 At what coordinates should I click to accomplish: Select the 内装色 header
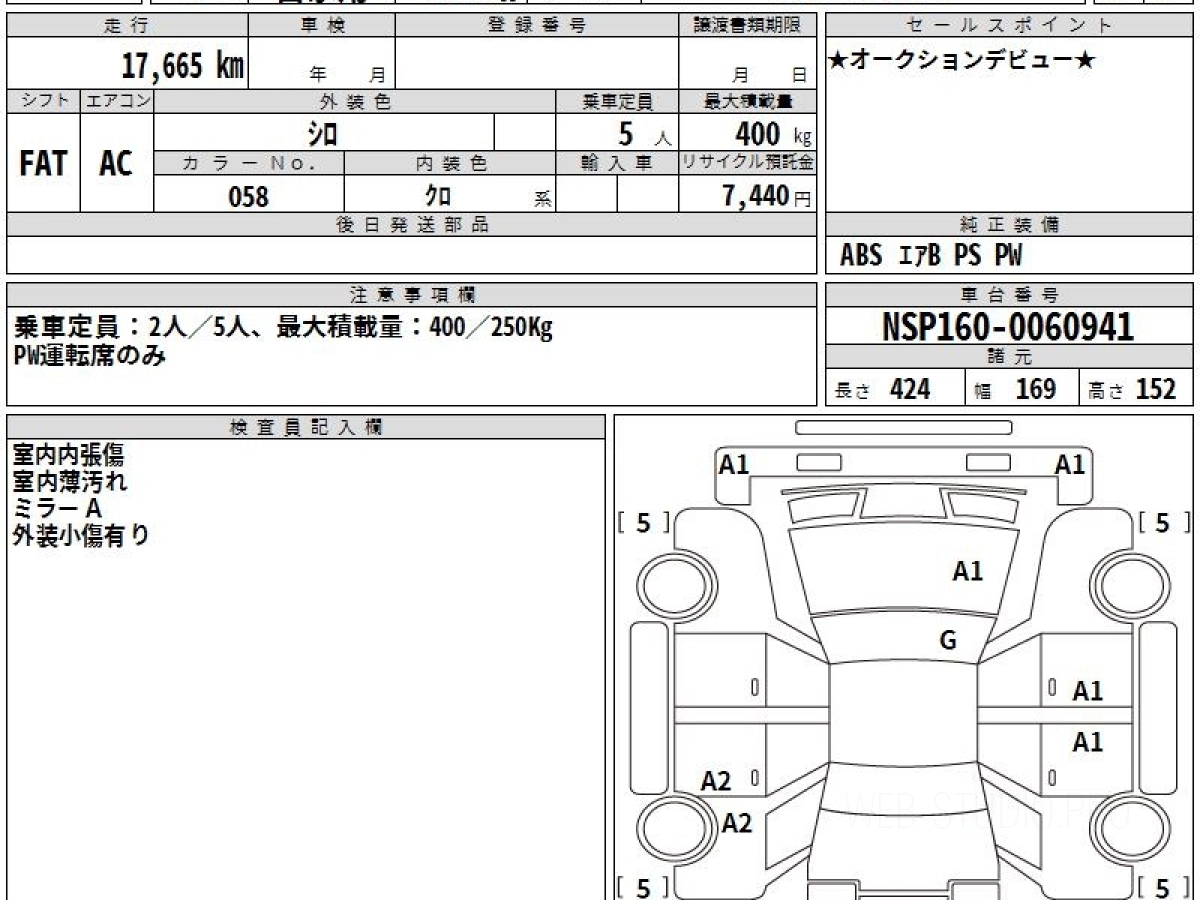(x=450, y=164)
